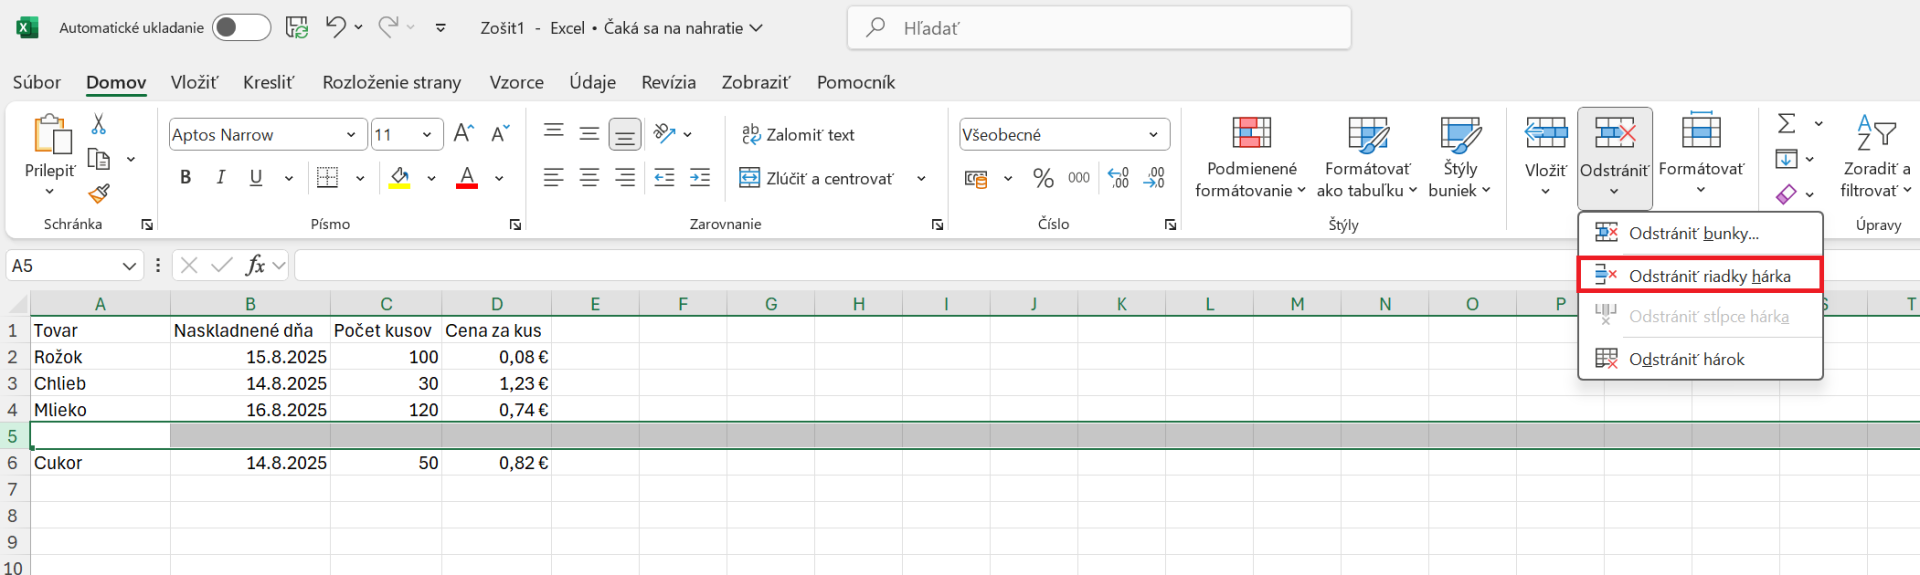Open Zoradiť a filtrovať menu
This screenshot has height=575, width=1920.
pos(1876,157)
